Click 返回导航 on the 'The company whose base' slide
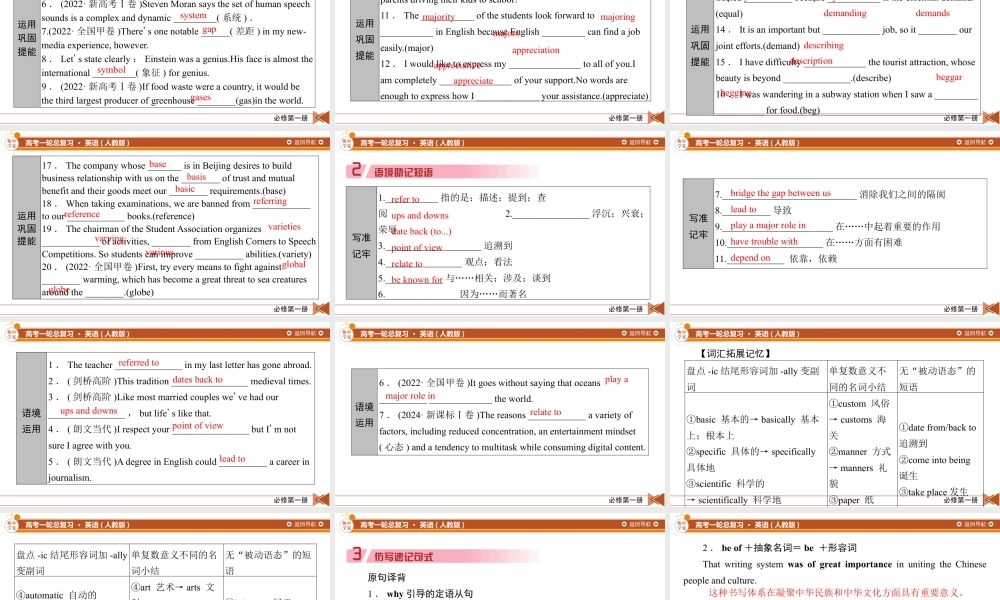Image resolution: width=1000 pixels, height=600 pixels. coord(305,142)
